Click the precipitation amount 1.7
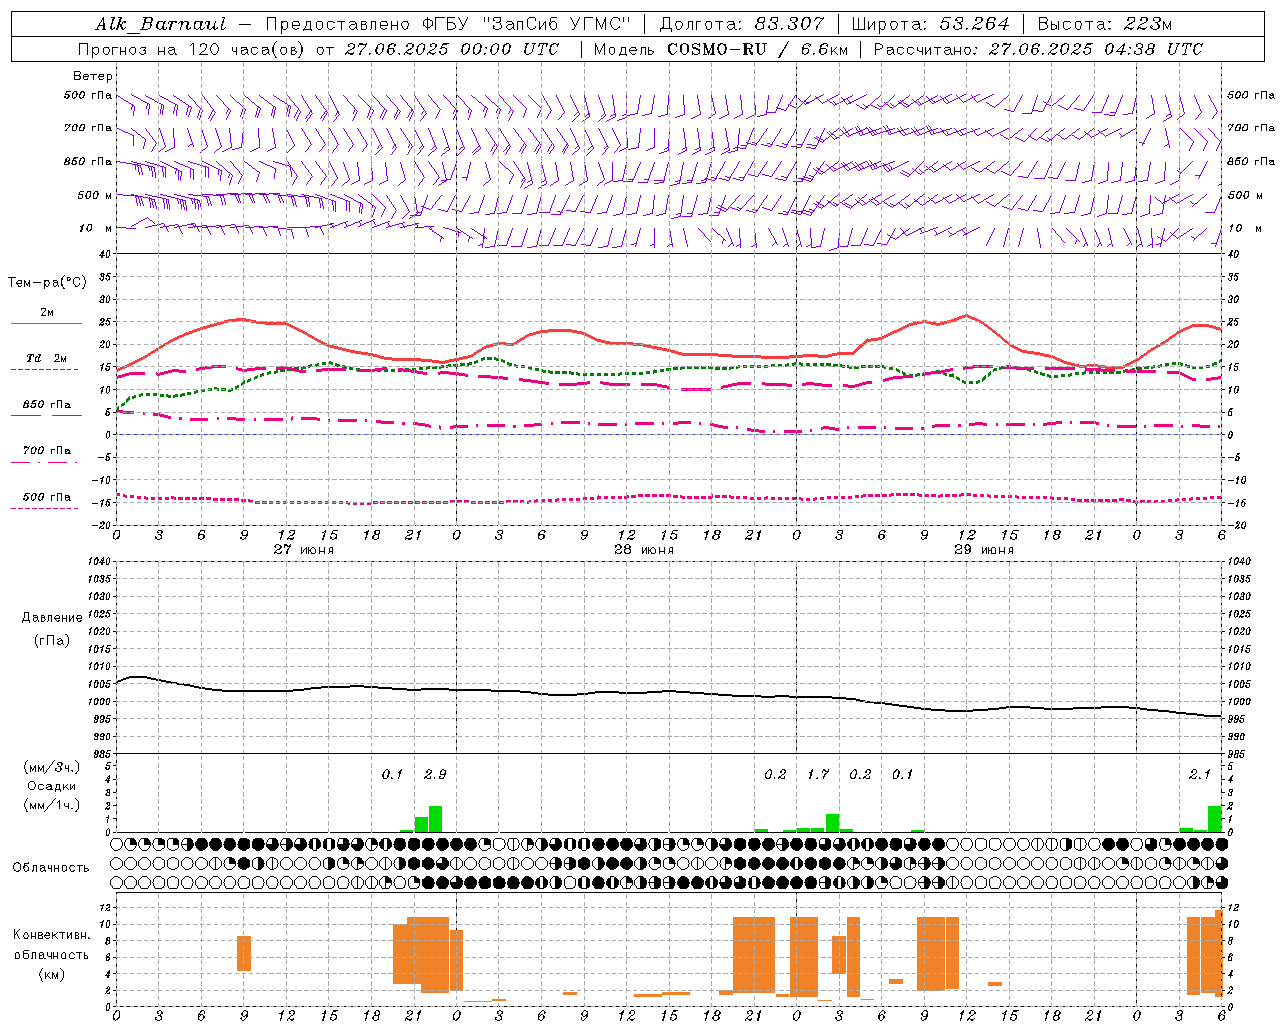 (x=818, y=775)
